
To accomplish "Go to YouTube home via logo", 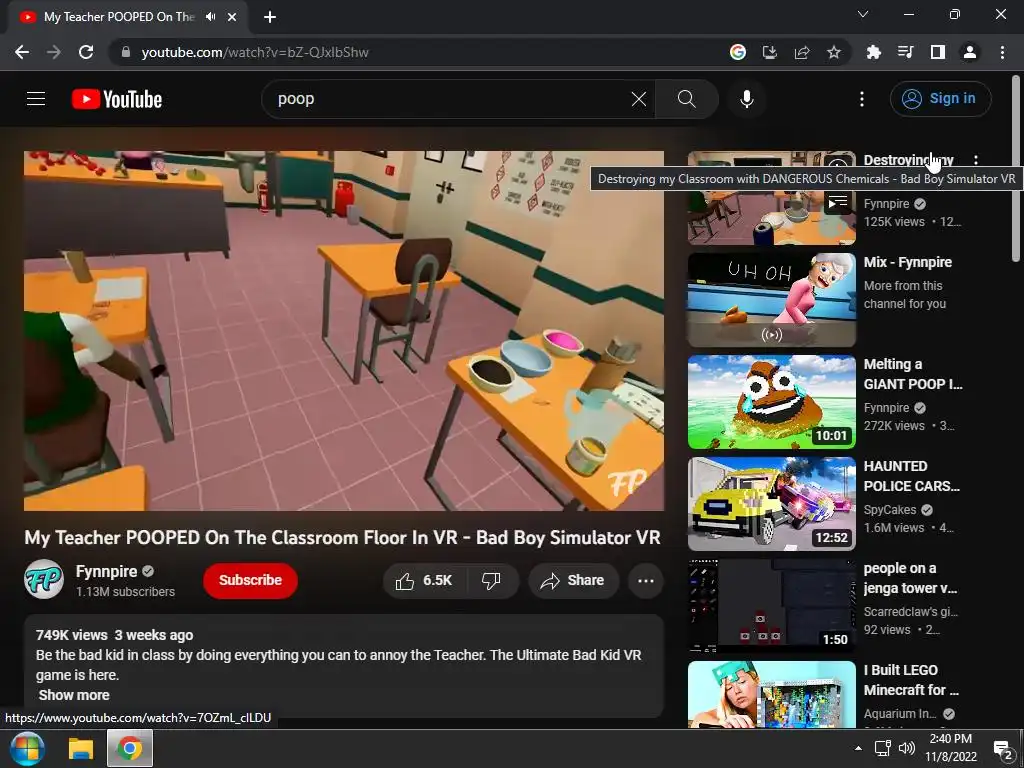I will click(x=117, y=99).
